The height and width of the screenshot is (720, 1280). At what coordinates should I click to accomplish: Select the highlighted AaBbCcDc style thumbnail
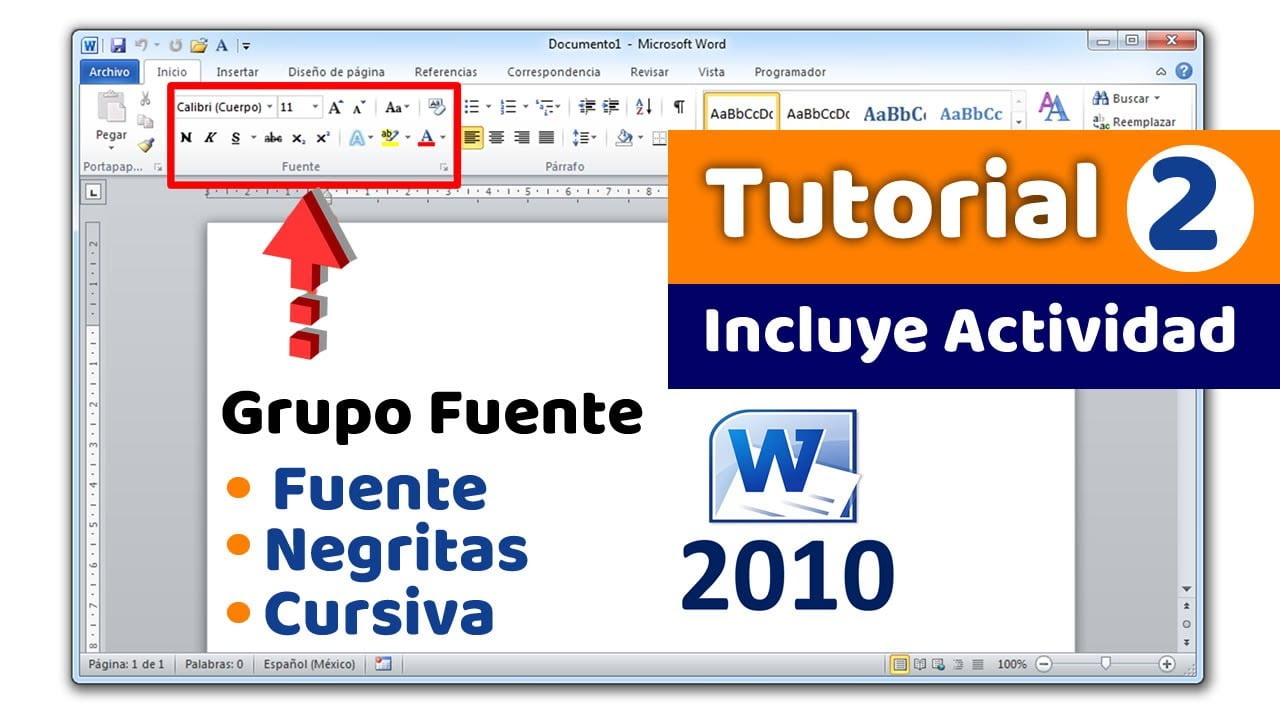(742, 113)
